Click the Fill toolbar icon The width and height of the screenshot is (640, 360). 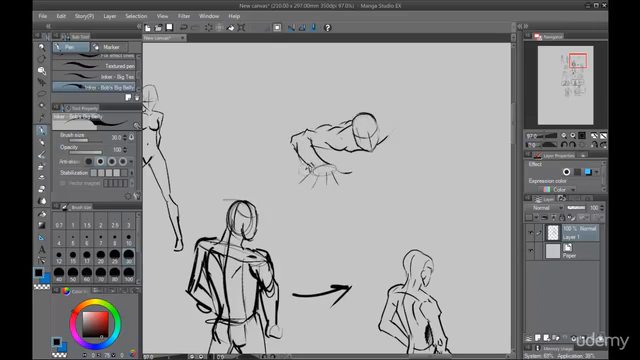click(231, 28)
